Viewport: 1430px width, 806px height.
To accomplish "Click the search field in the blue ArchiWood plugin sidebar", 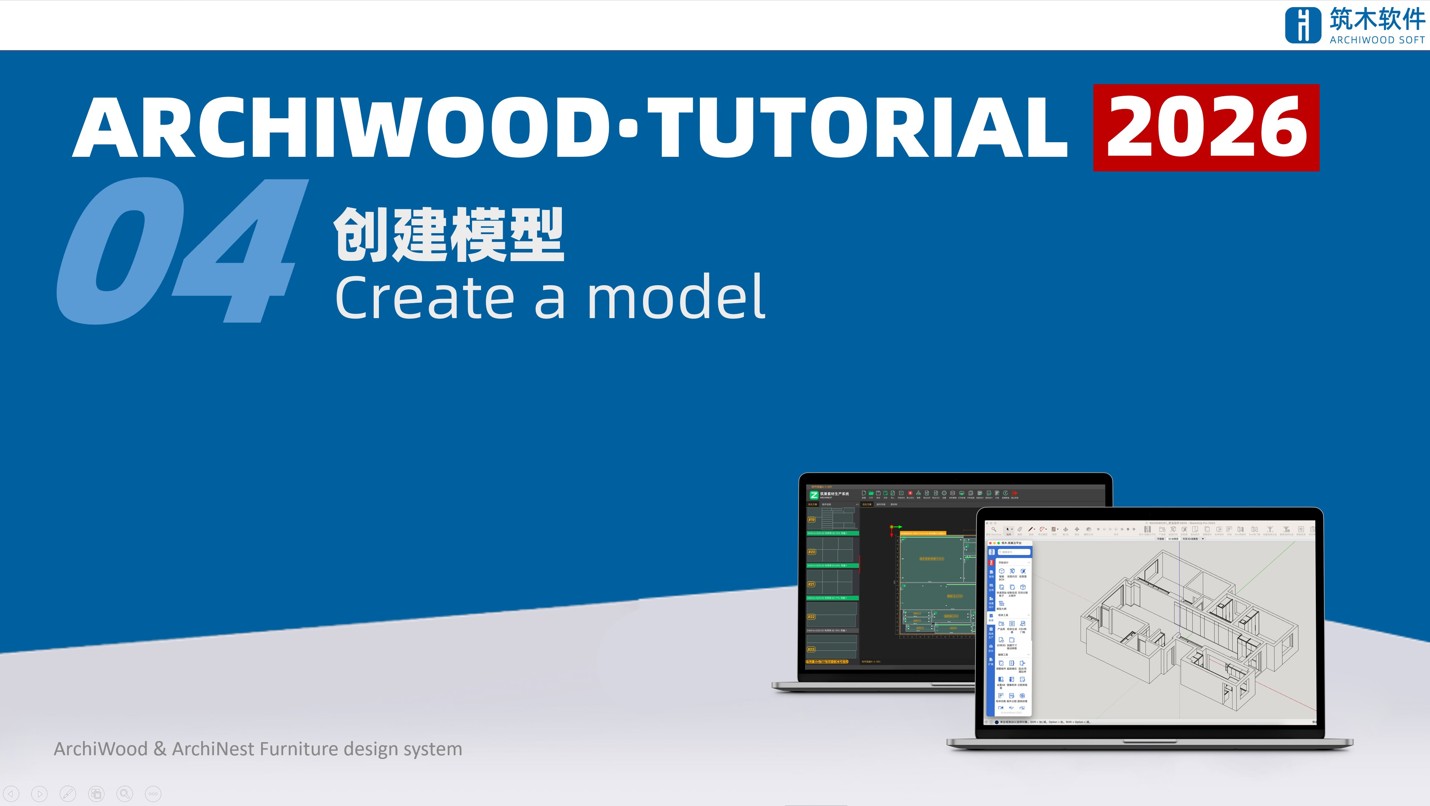I will 1014,552.
